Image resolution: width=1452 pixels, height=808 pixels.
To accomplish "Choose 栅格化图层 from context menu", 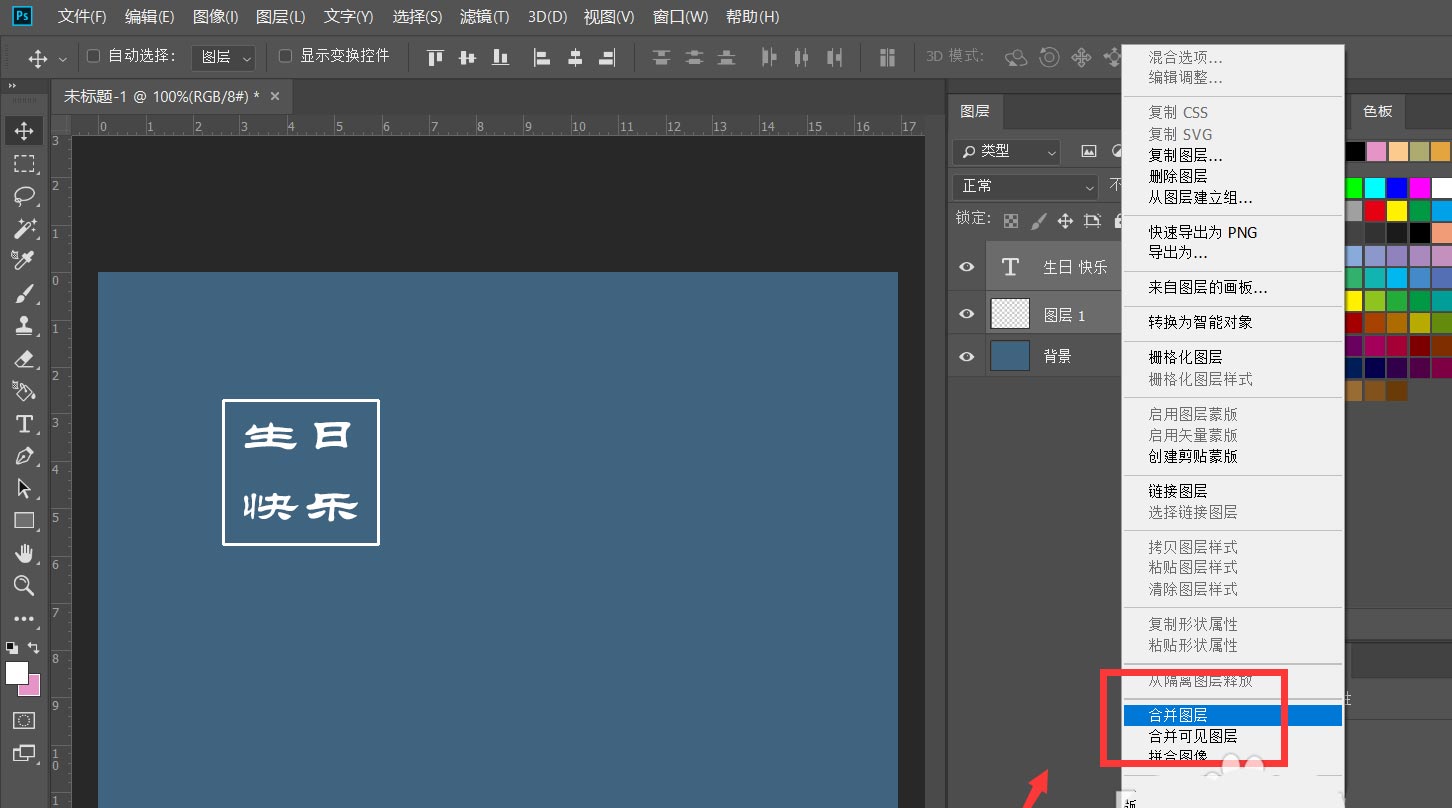I will click(x=1232, y=357).
